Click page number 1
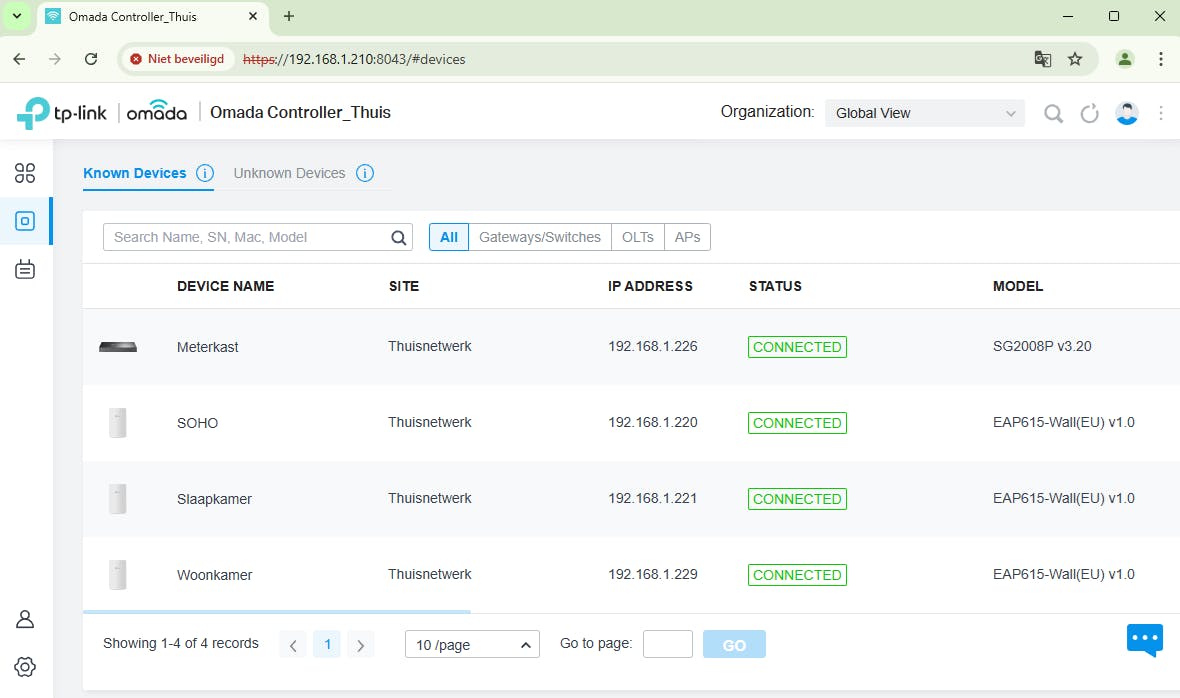The width and height of the screenshot is (1180, 698). (327, 645)
